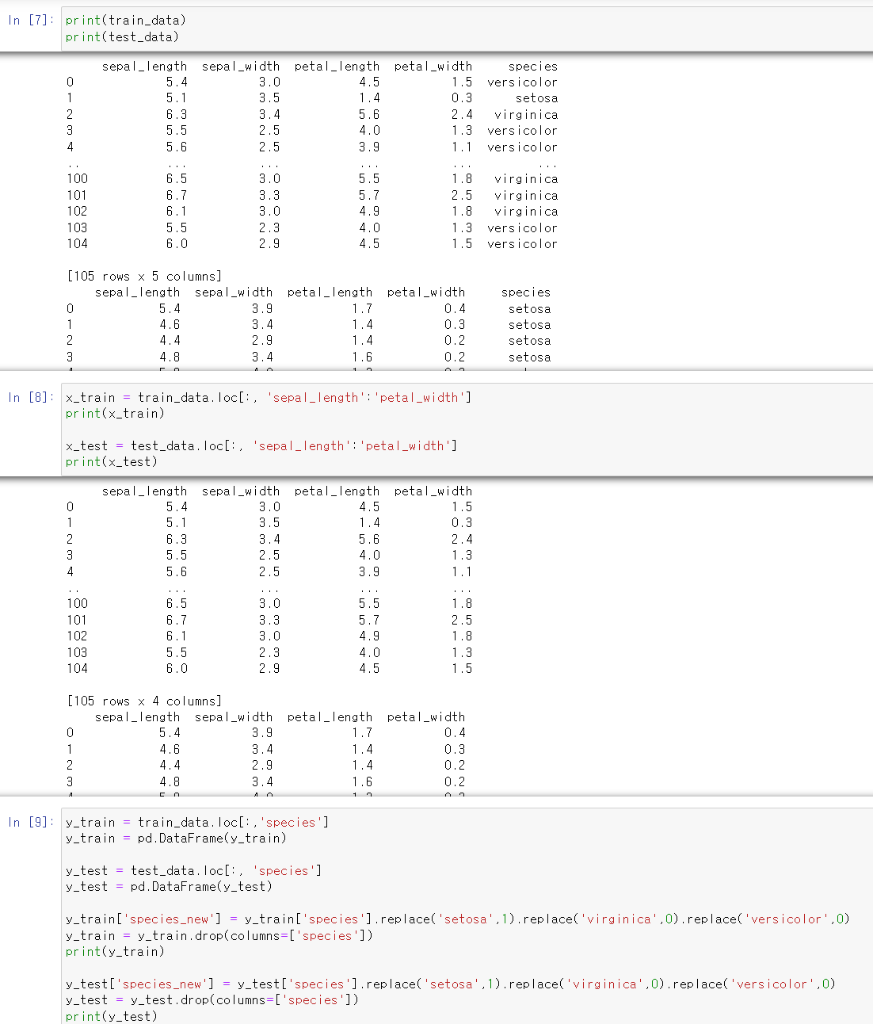Click the species column header in output
The width and height of the screenshot is (873, 1024).
pos(532,66)
